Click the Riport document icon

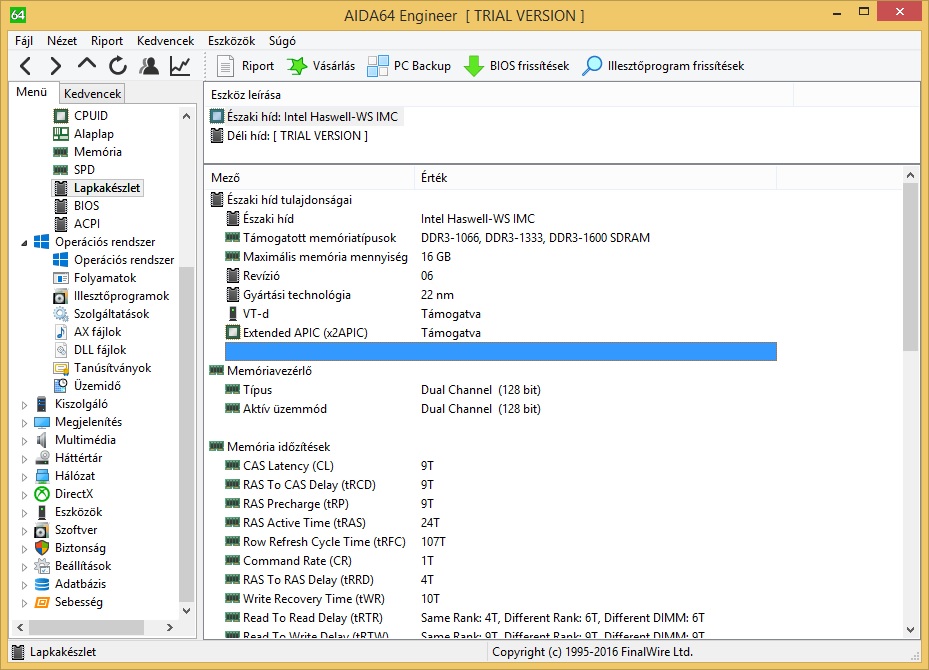coord(225,66)
